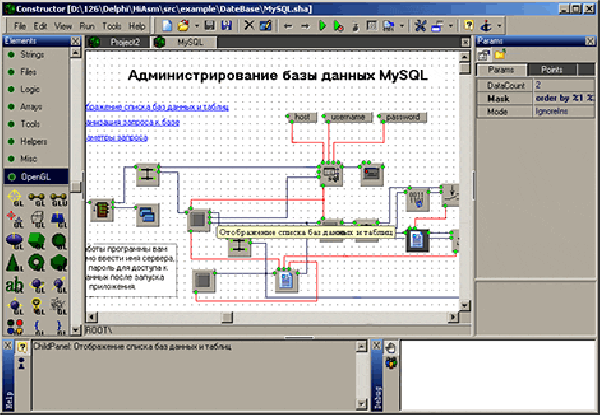This screenshot has height=415, width=600.
Task: Click the New file toolbar icon
Action: pos(167,26)
